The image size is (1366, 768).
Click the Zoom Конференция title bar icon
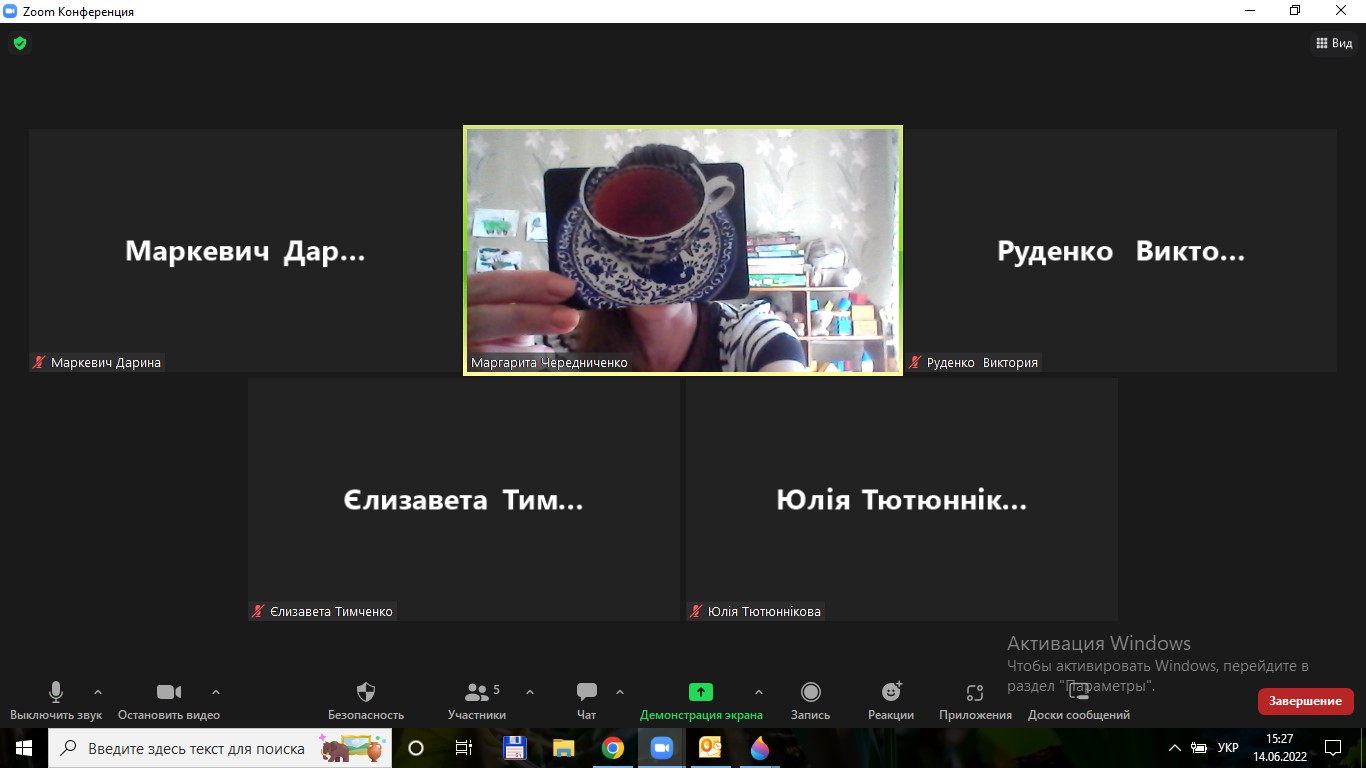(10, 11)
